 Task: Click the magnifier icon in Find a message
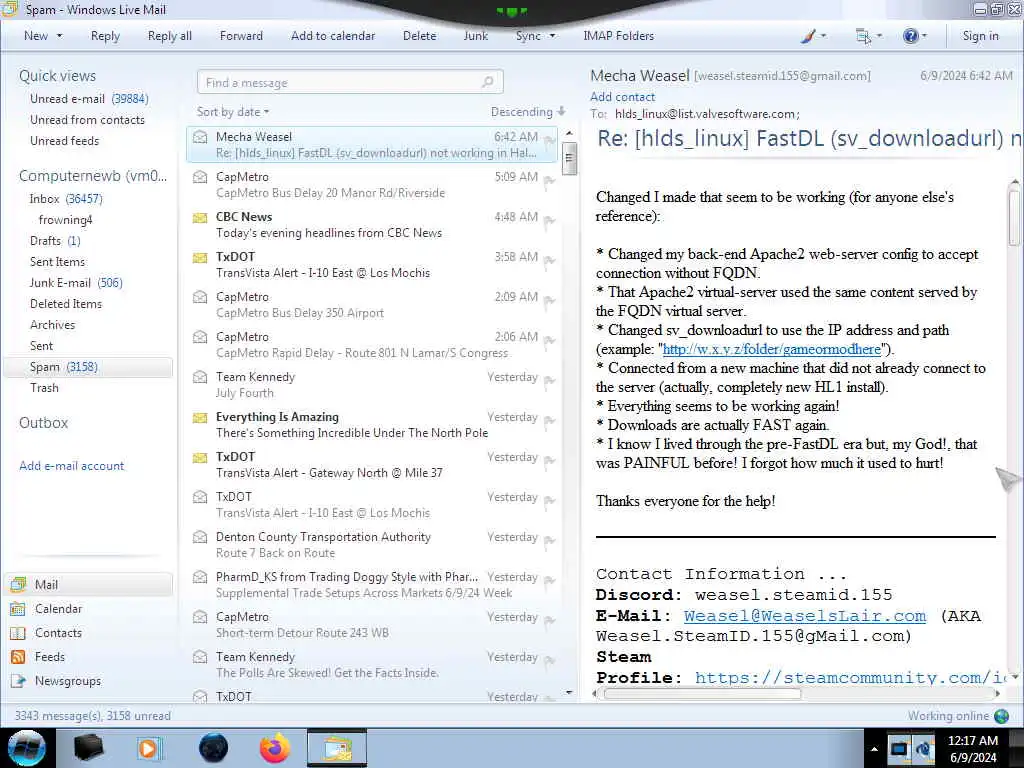(487, 82)
